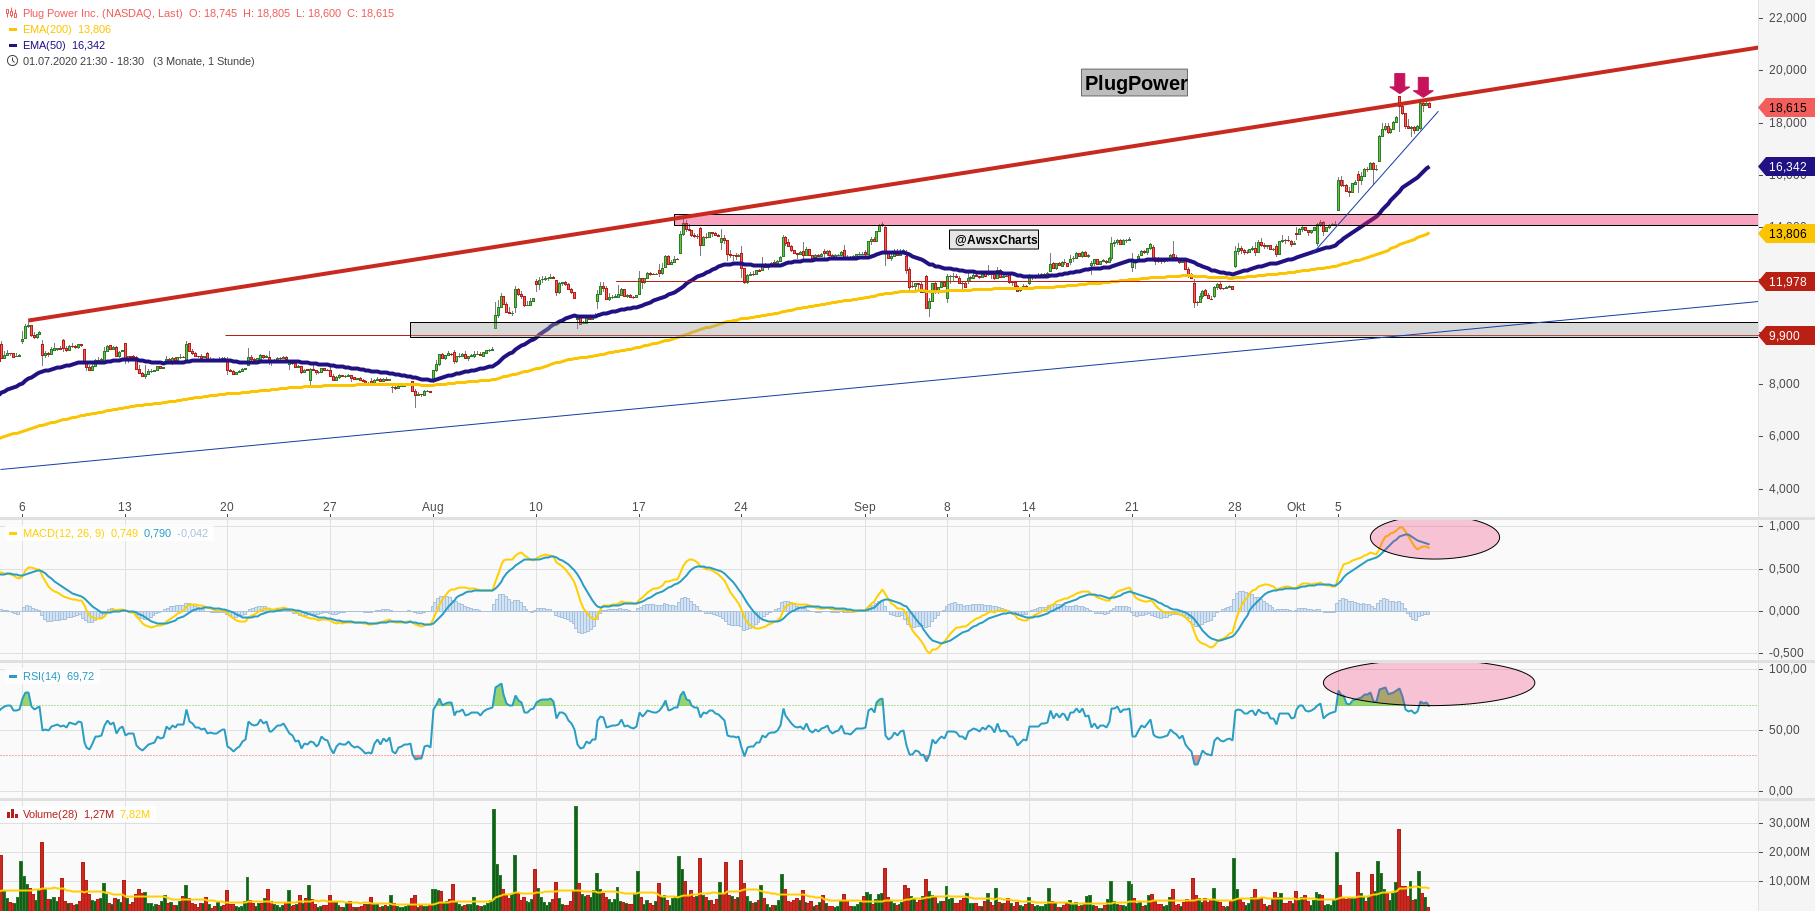Click the yellow MACD legend swatch
Viewport: 1815px width, 911px height.
13,534
